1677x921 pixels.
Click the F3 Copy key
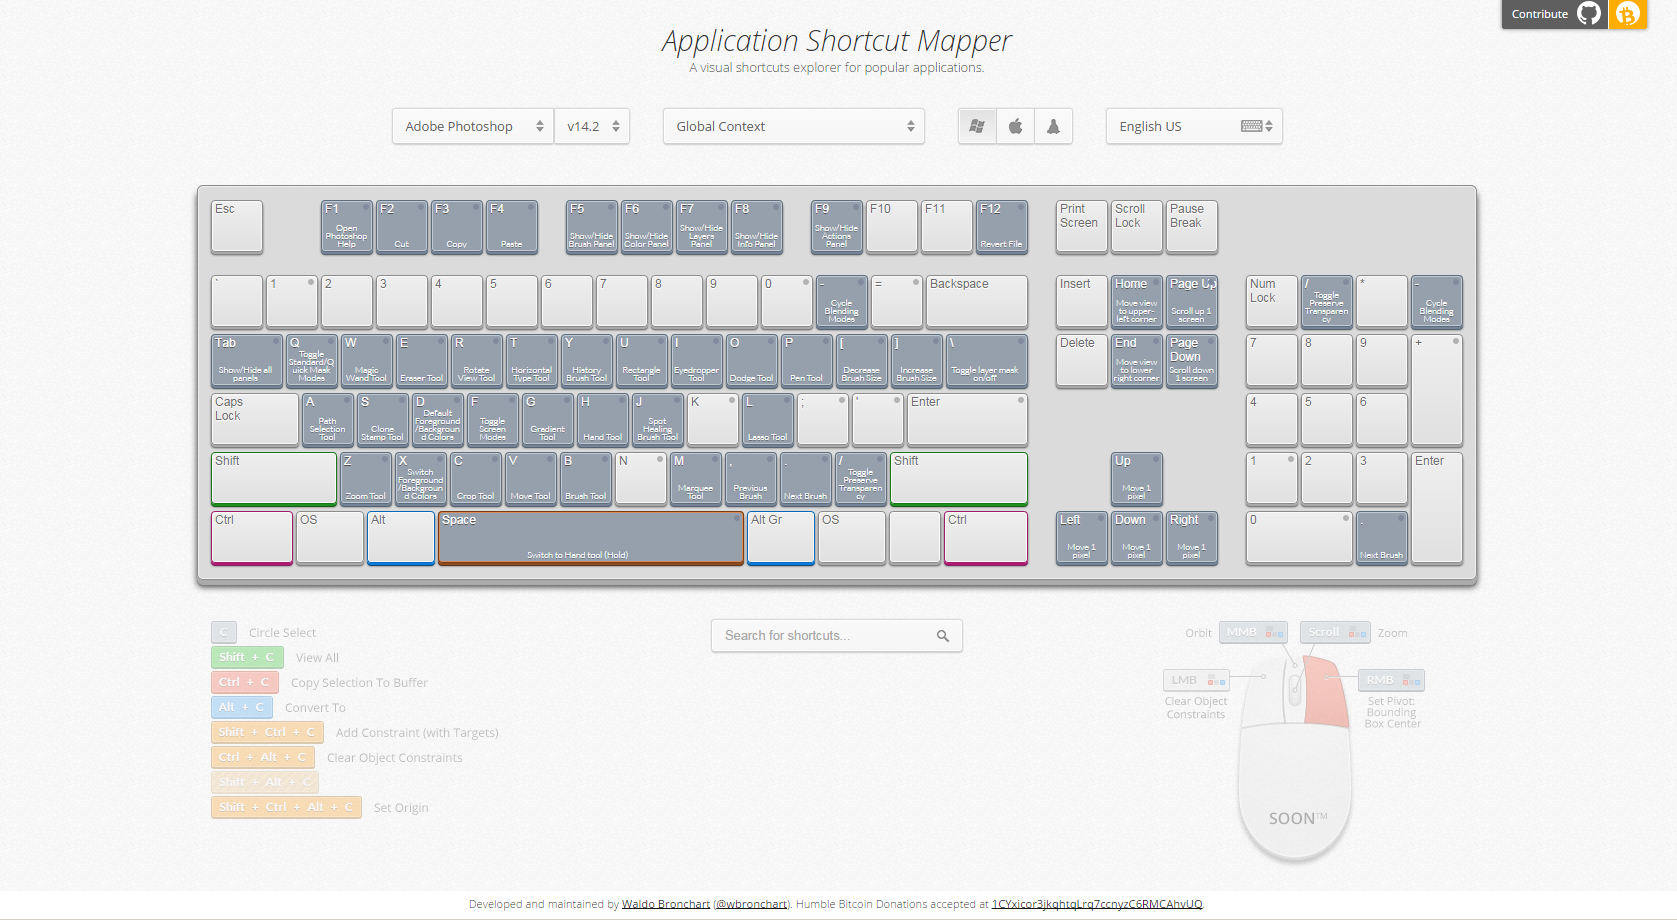[457, 227]
